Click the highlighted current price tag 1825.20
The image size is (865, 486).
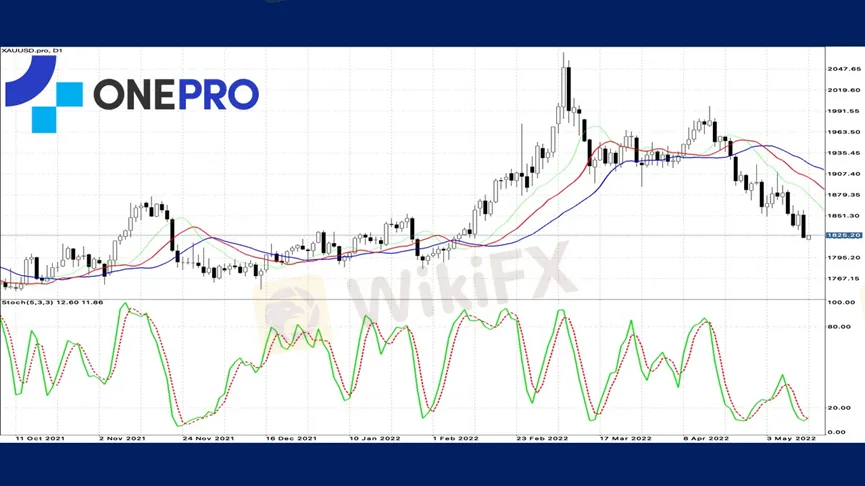pyautogui.click(x=843, y=236)
